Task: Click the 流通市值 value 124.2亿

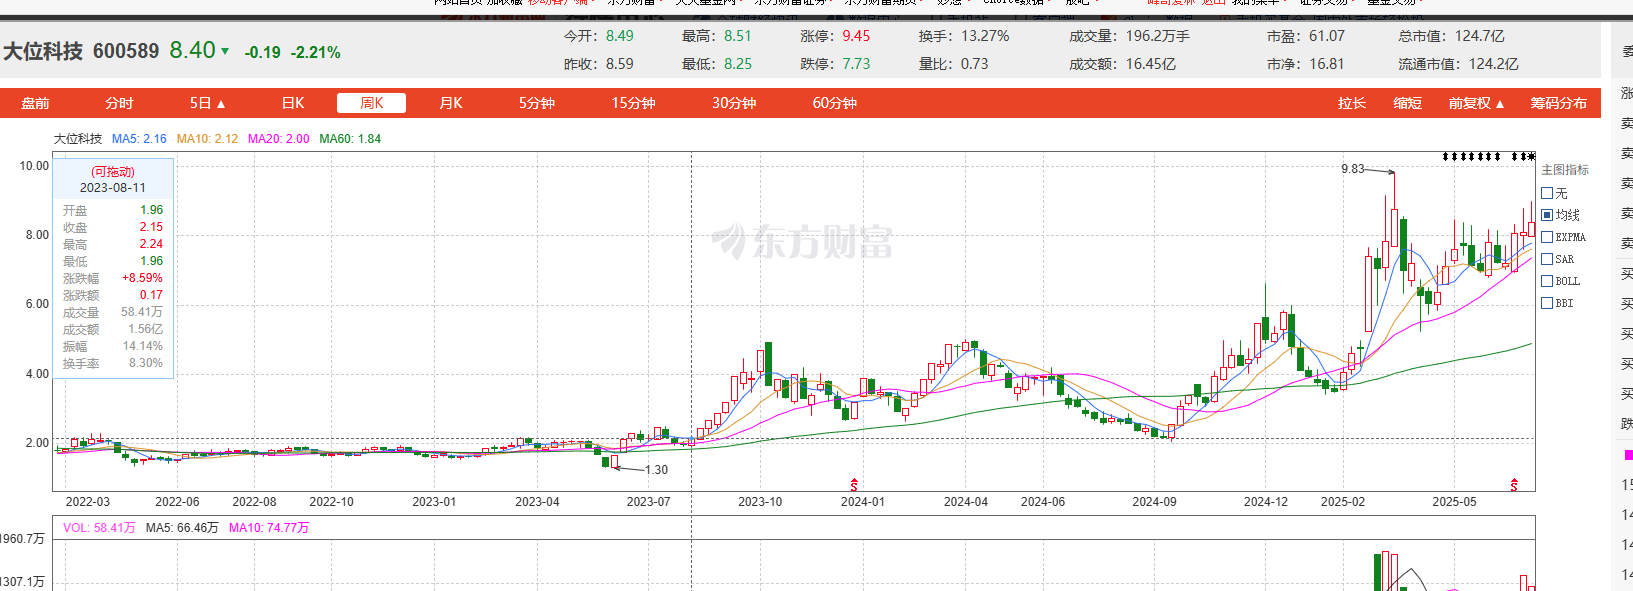Action: [x=1494, y=64]
